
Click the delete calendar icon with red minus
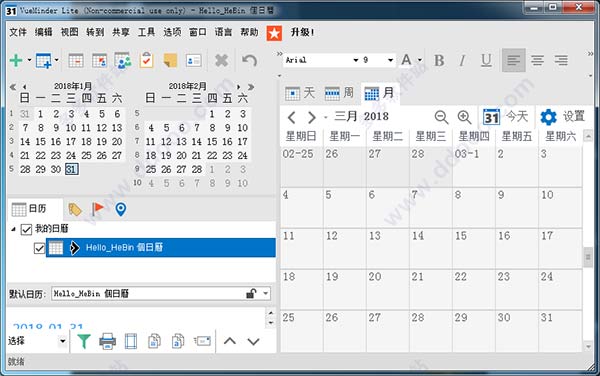click(76, 60)
